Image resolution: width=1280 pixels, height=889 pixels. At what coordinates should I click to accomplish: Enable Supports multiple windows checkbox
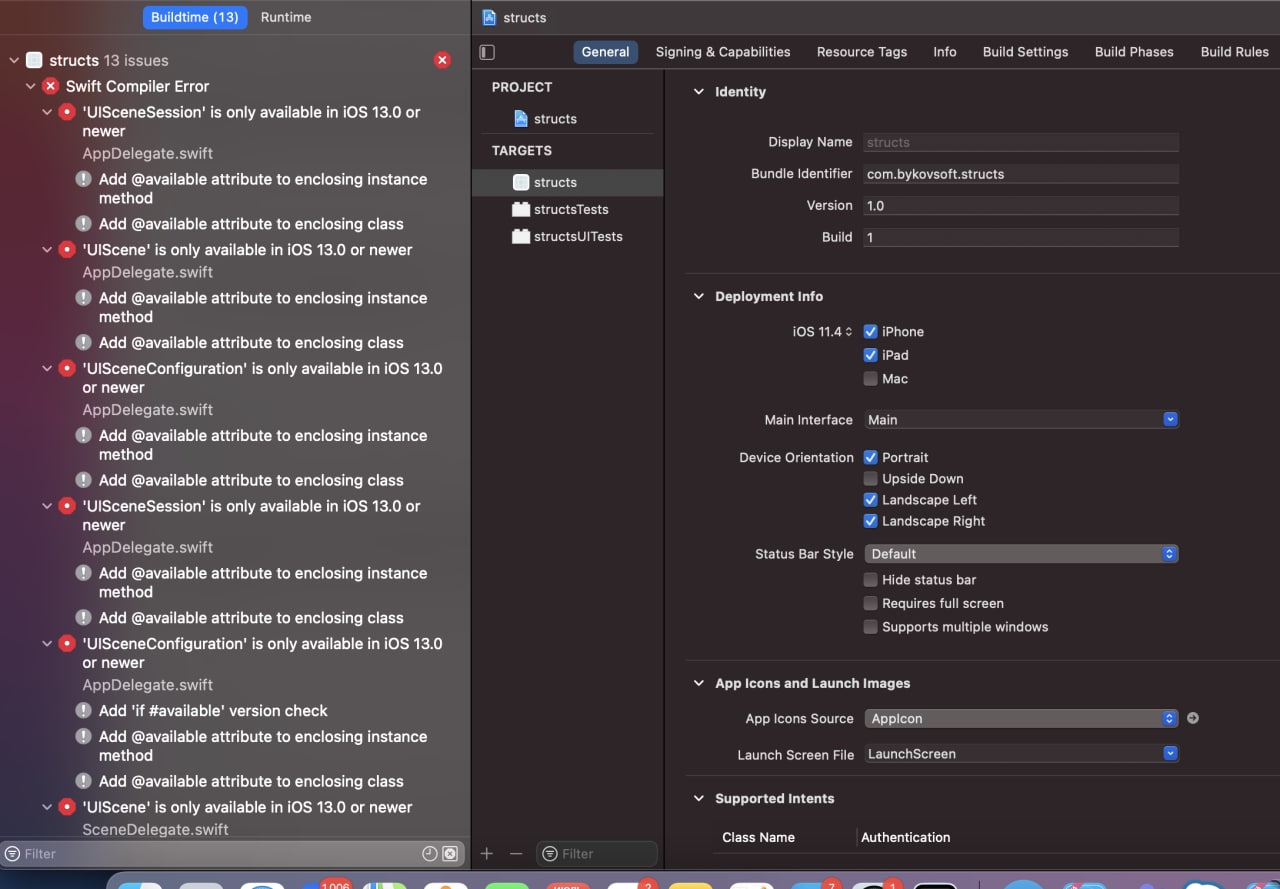coord(870,627)
